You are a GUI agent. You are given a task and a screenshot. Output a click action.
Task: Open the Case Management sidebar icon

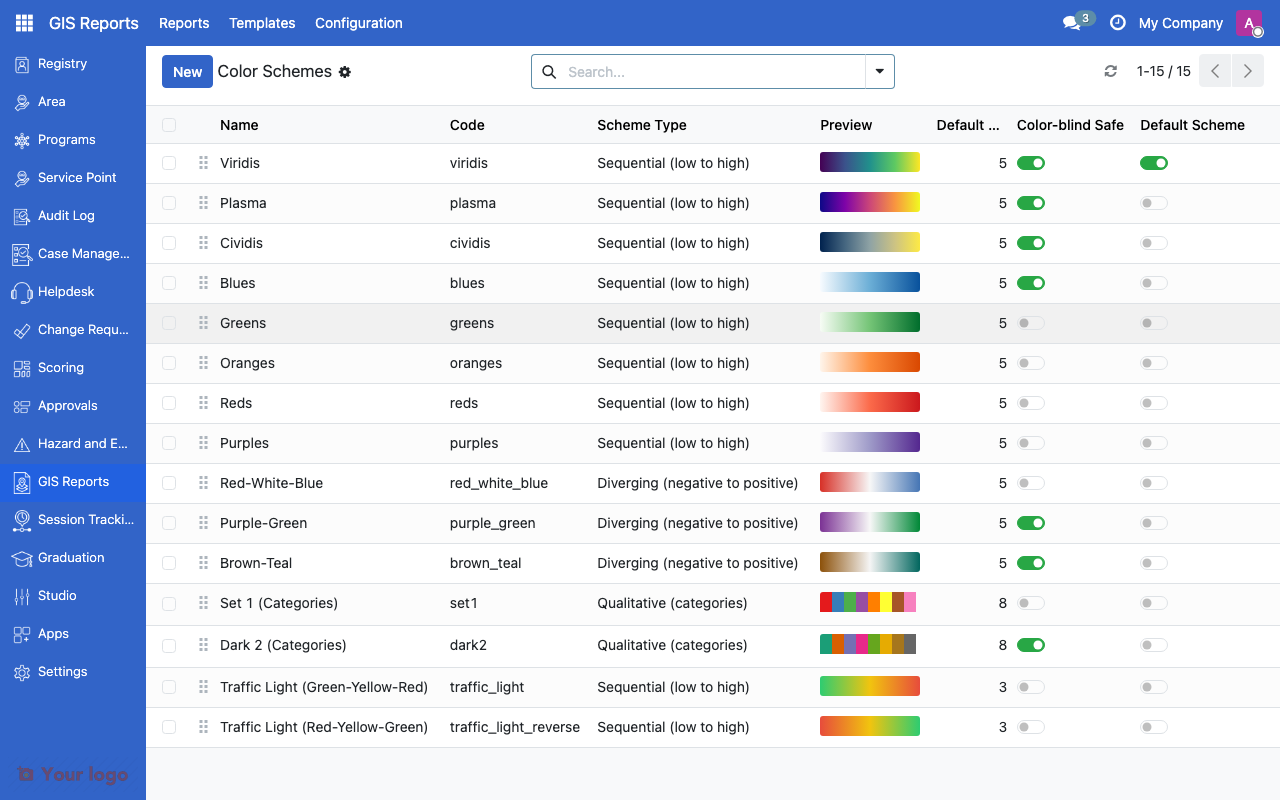tap(22, 254)
